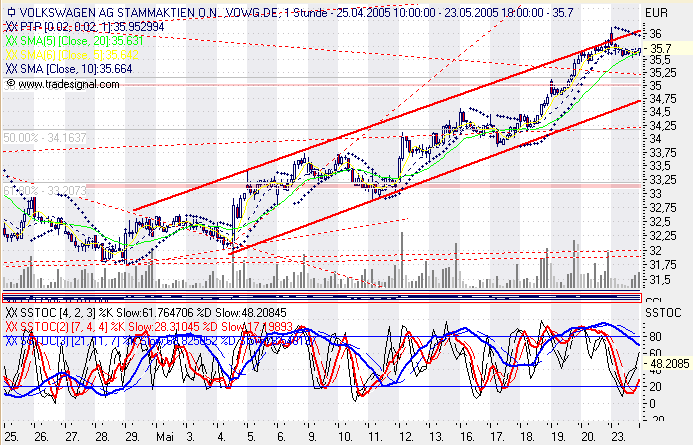
Task: Click the 25. date label
Action: click(x=11, y=437)
